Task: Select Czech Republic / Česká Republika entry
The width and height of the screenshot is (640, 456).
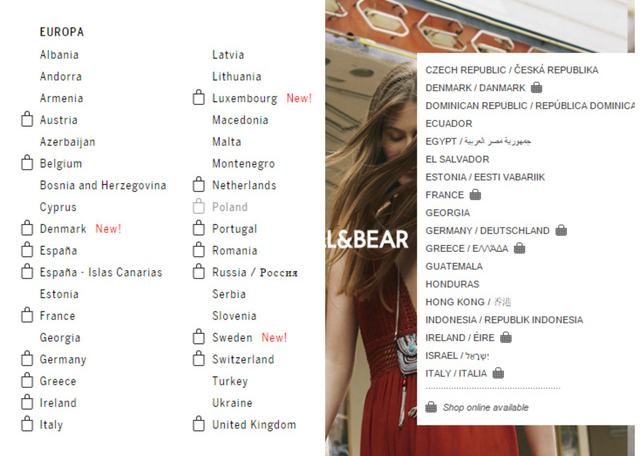Action: pyautogui.click(x=512, y=70)
